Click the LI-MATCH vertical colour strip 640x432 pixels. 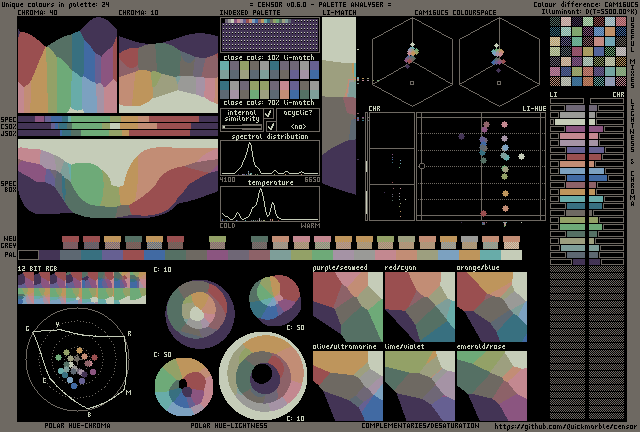[x=339, y=105]
